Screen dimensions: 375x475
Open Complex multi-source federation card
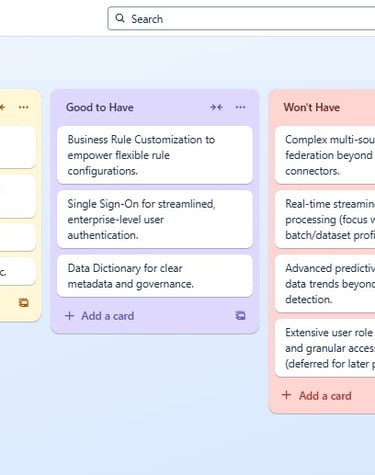325,155
